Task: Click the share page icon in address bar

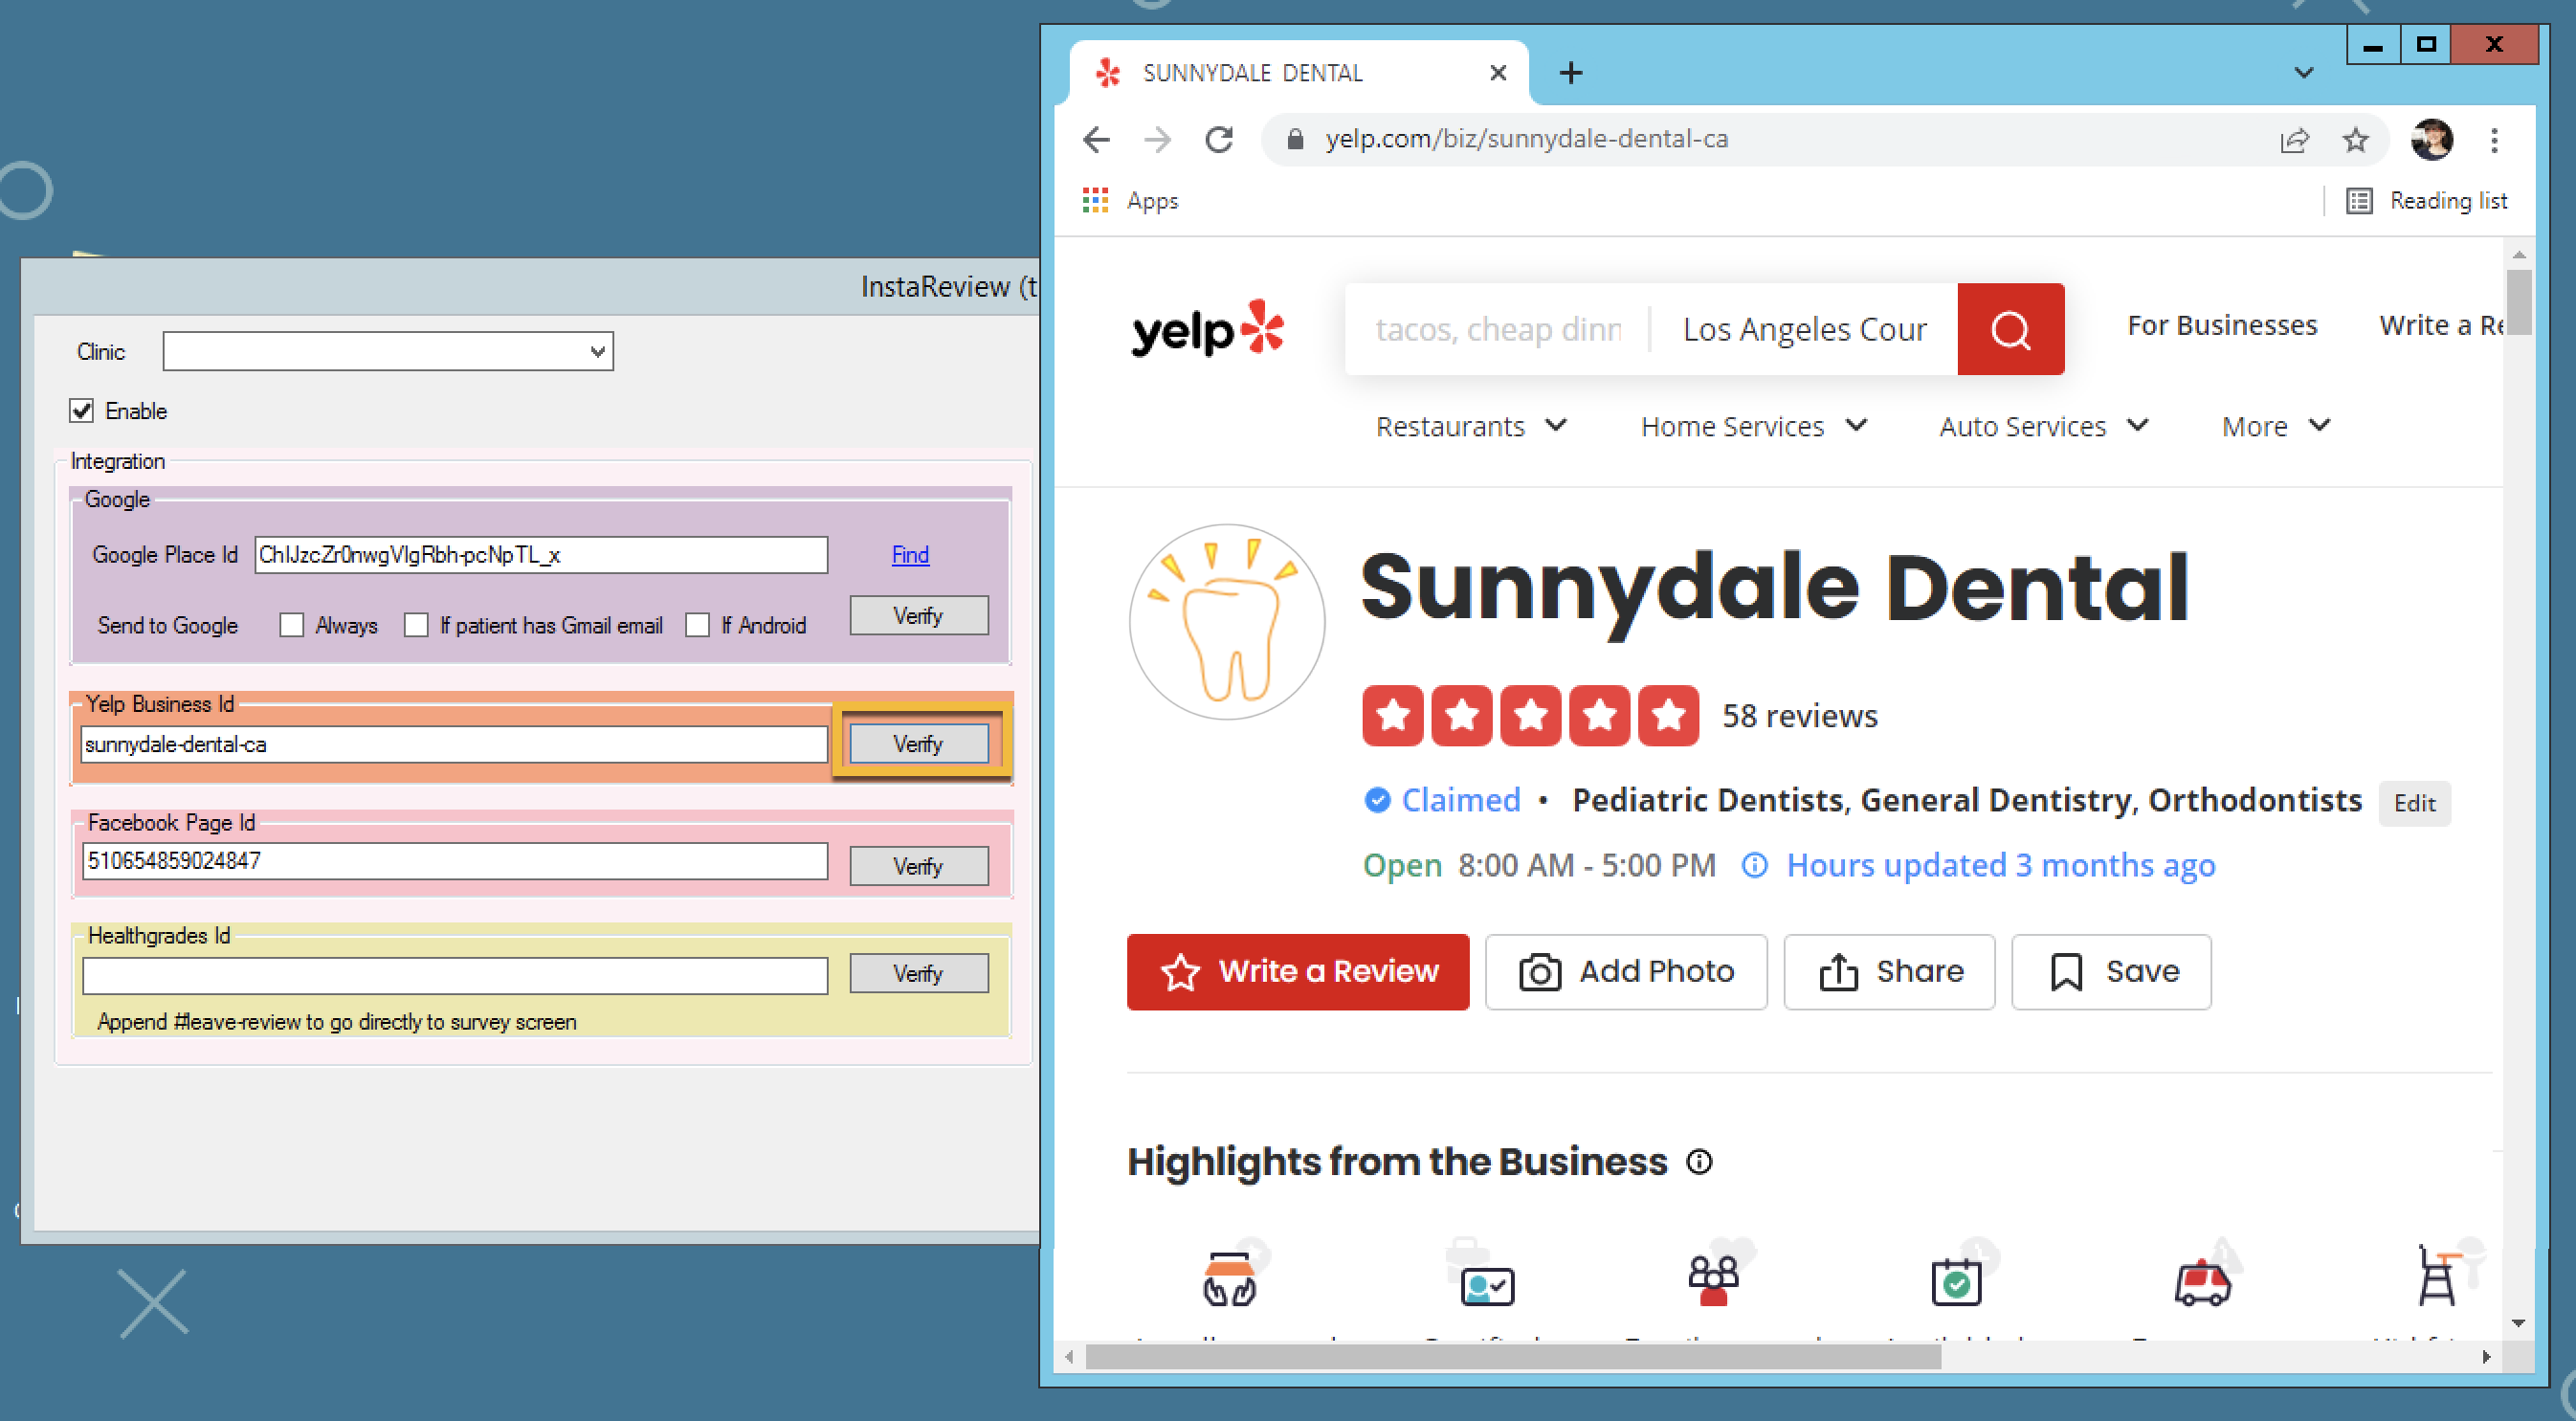Action: point(2295,139)
